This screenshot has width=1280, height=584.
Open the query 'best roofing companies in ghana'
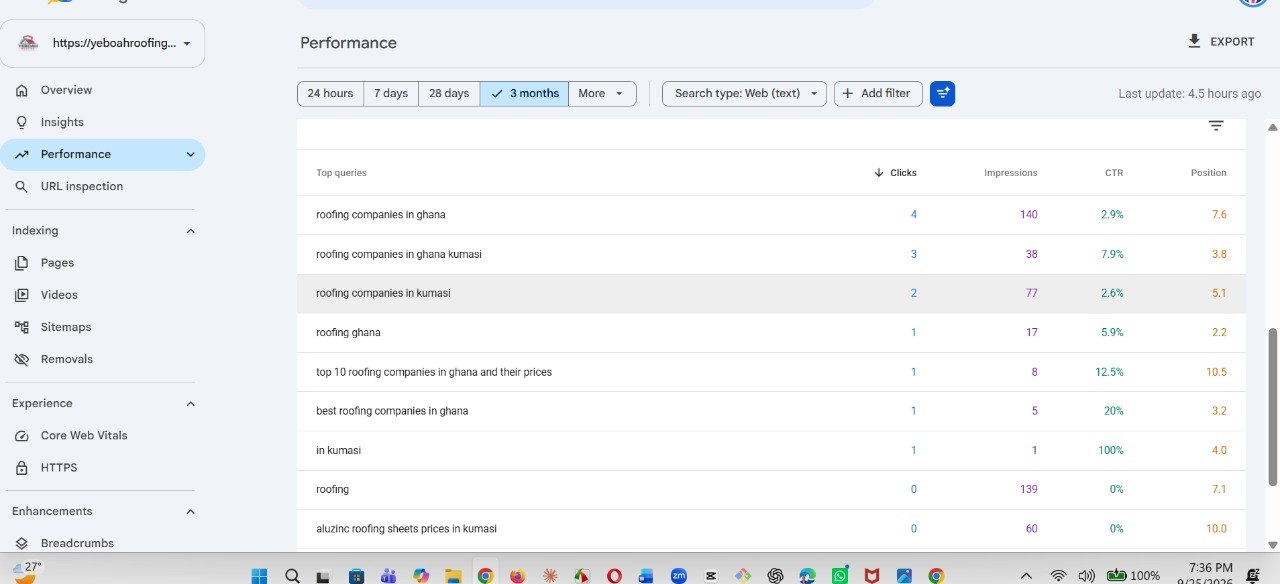tap(392, 411)
